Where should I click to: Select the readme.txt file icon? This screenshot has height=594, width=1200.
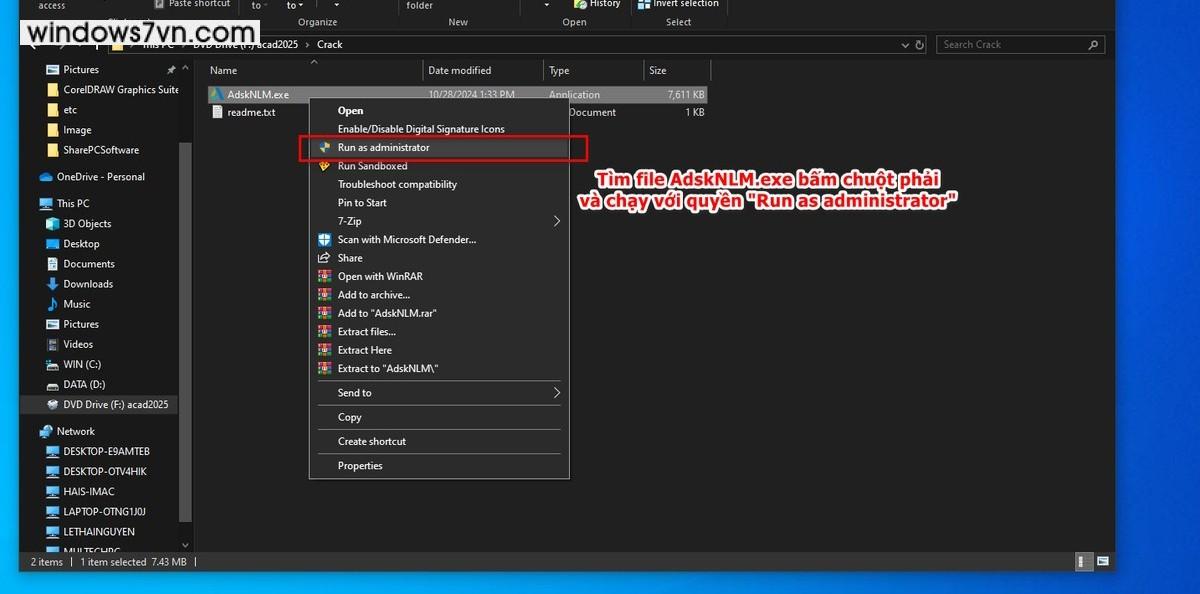(217, 113)
